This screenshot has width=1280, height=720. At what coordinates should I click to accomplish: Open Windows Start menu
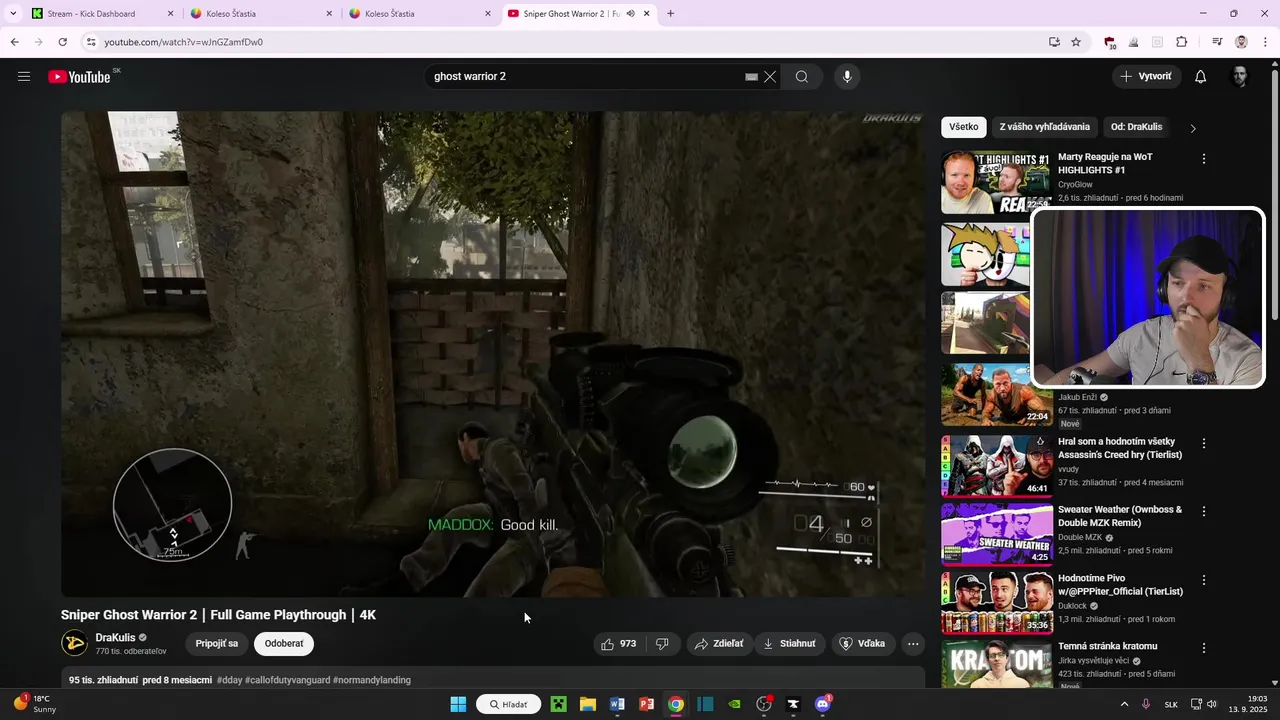tap(458, 704)
